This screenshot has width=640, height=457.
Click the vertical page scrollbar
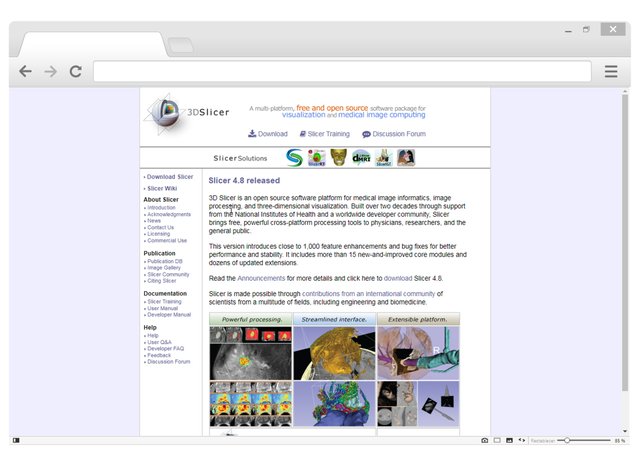click(624, 243)
